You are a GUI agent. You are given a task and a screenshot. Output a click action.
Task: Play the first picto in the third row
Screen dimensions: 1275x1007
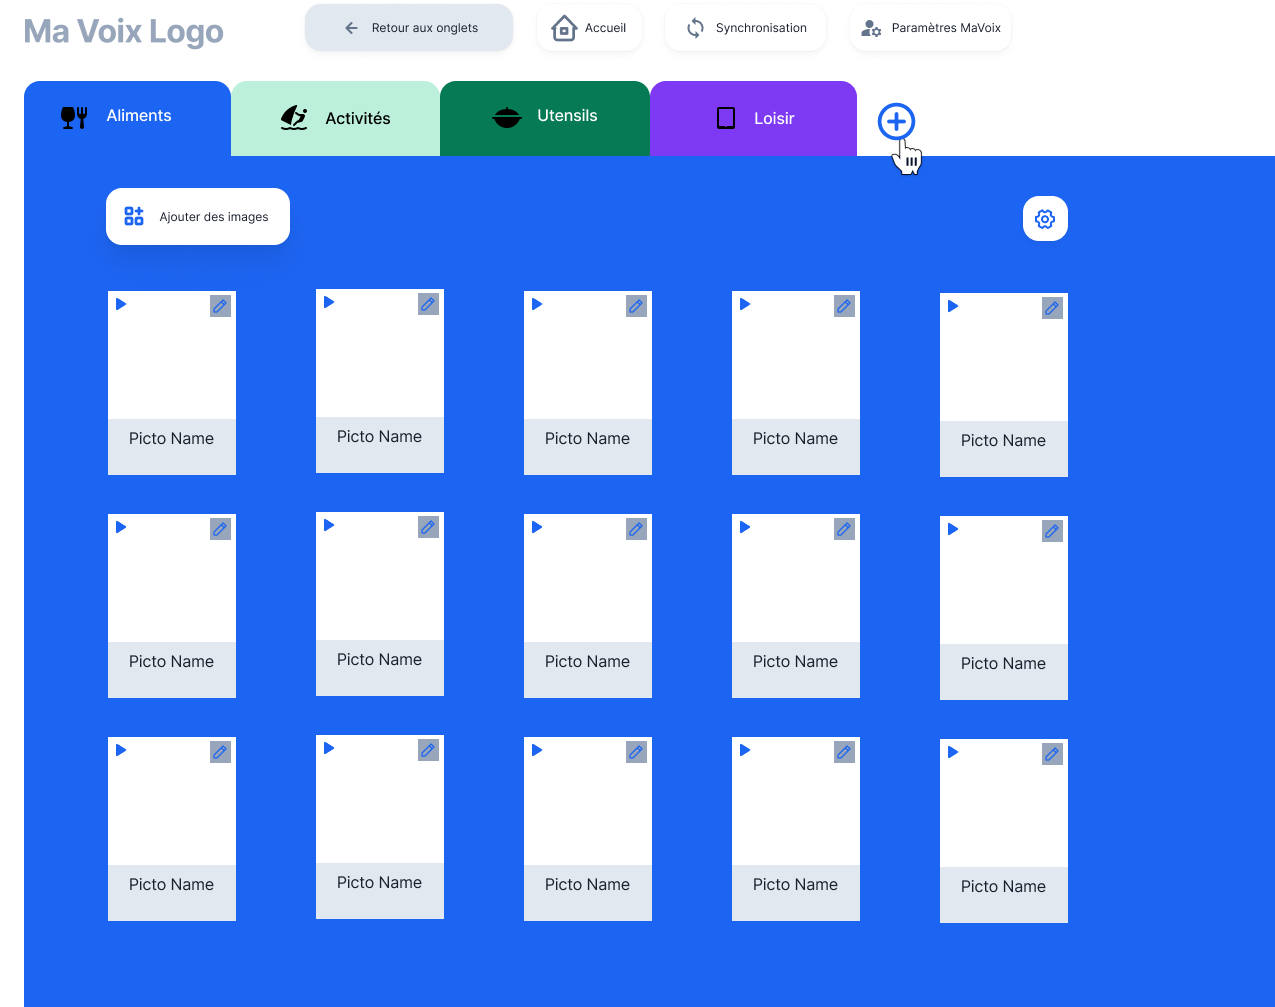(x=121, y=750)
